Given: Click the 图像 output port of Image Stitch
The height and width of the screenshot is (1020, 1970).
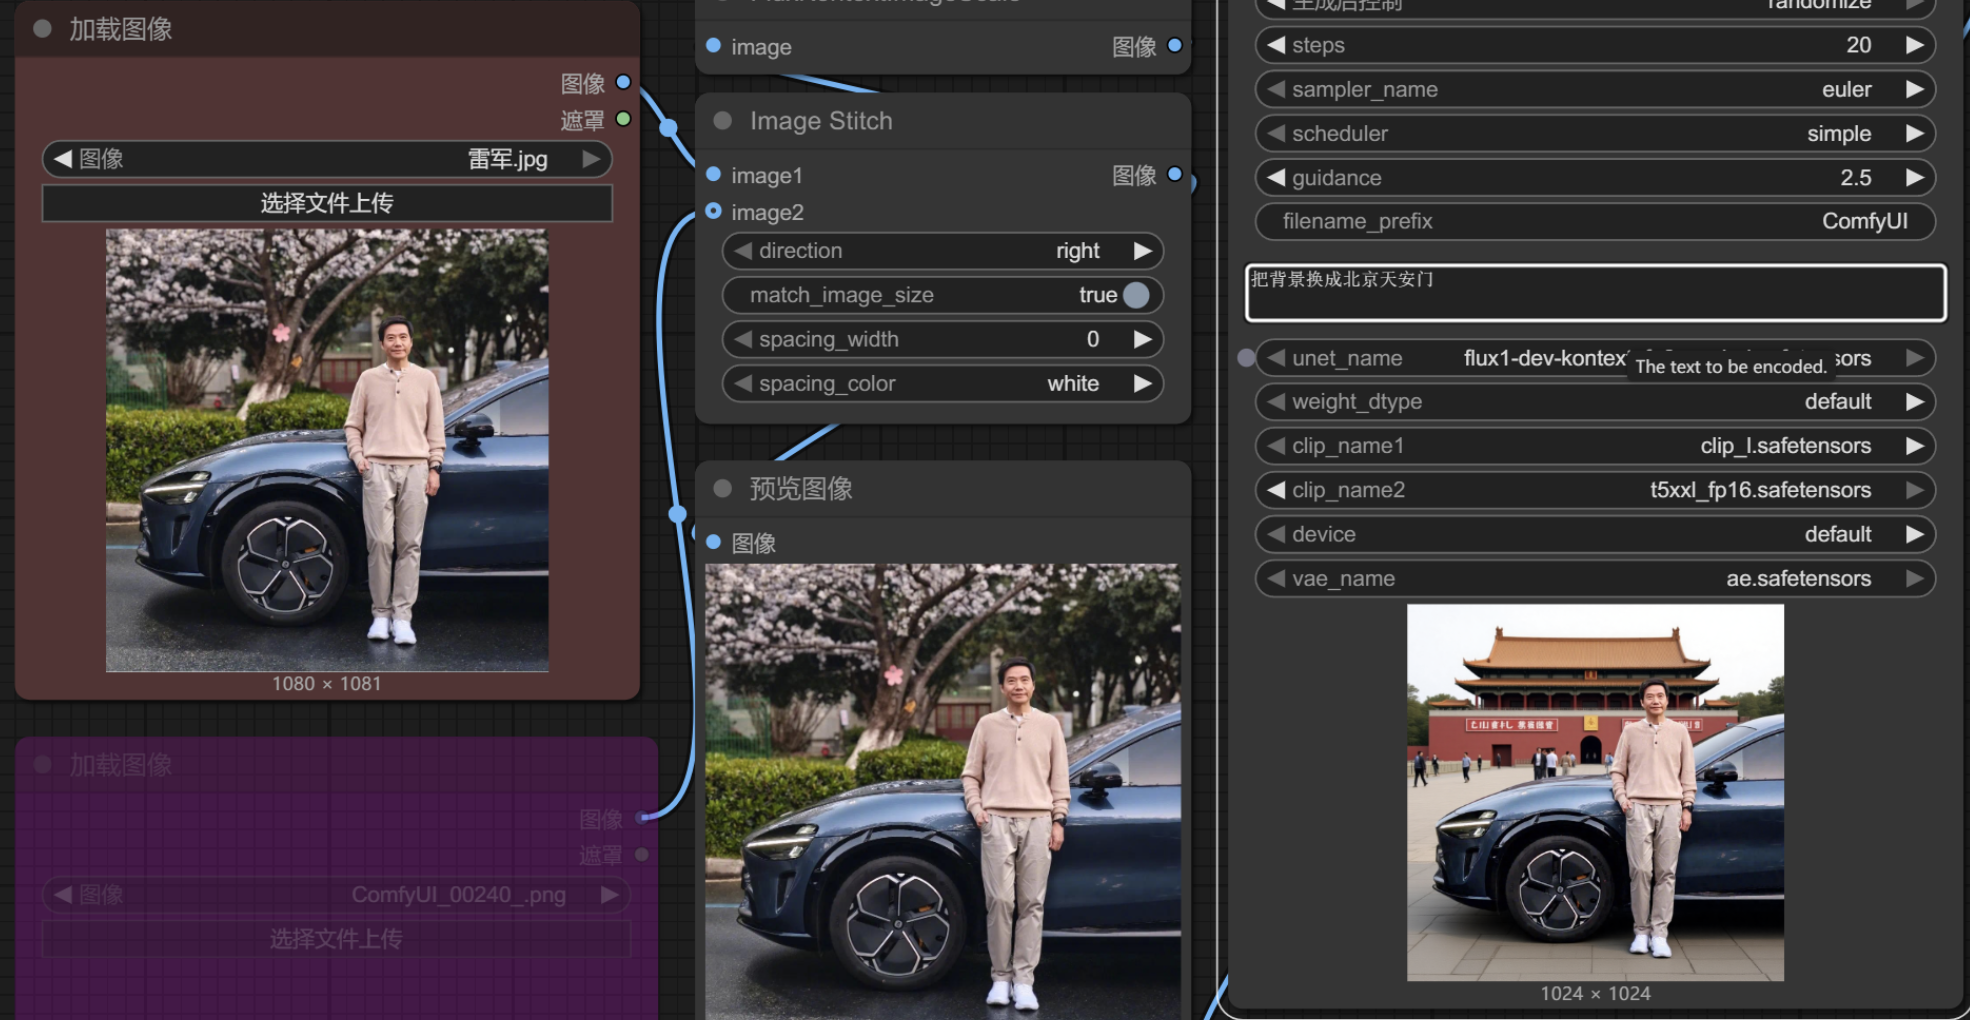Looking at the screenshot, I should coord(1175,174).
